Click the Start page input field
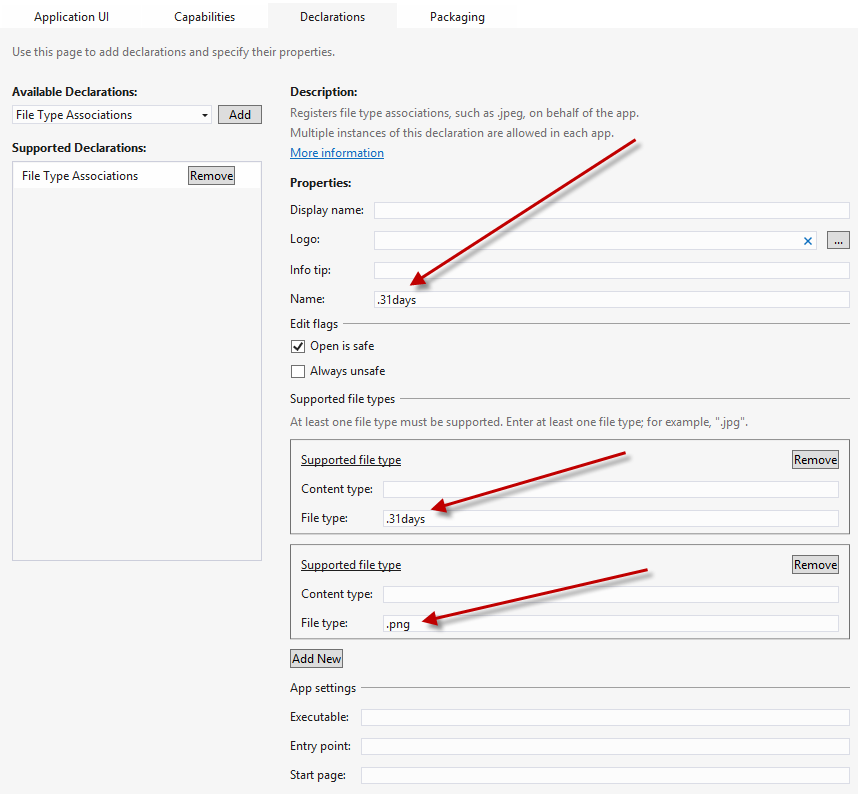 tap(604, 776)
